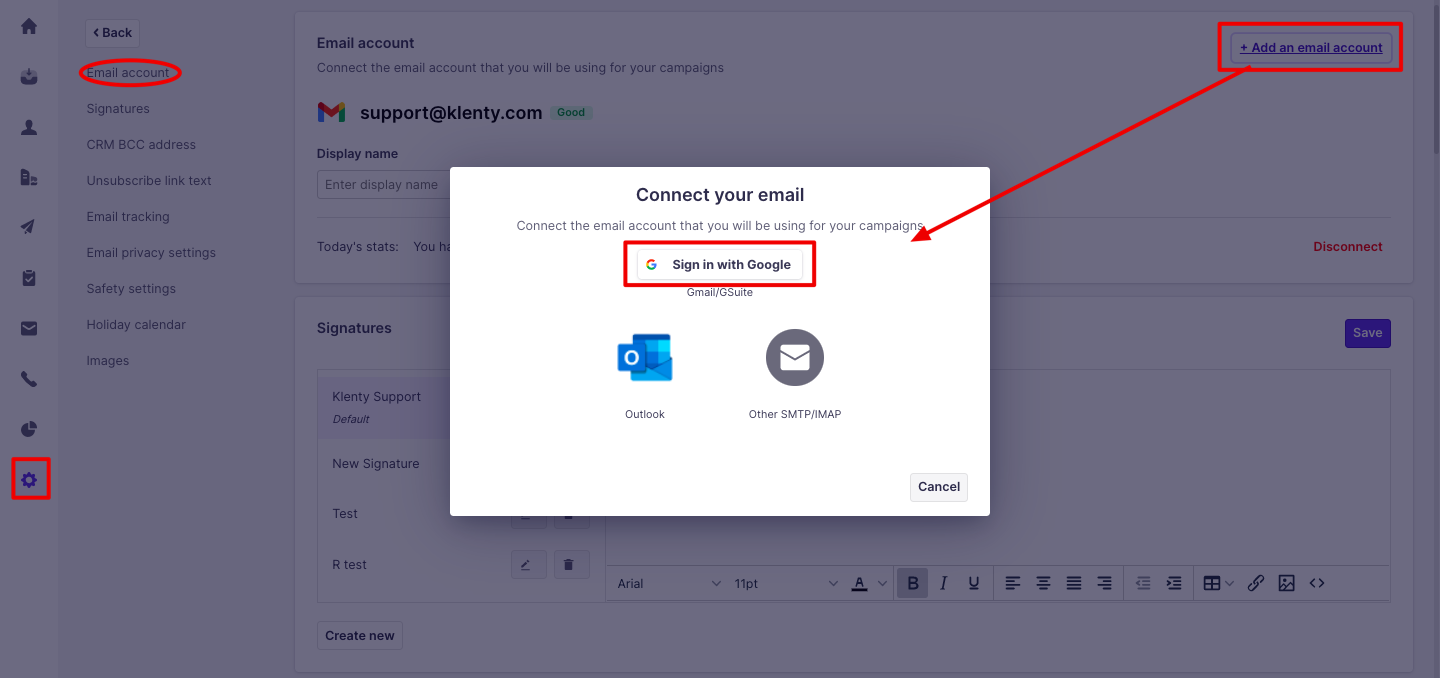Screen dimensions: 1440x678
Task: Open the tasks clipboard icon in sidebar
Action: click(29, 278)
